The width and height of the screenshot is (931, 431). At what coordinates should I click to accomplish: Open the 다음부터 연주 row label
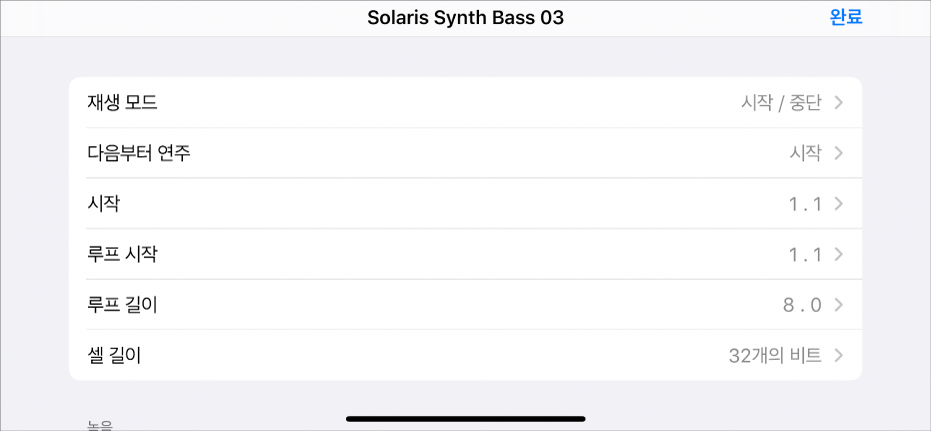coord(139,153)
